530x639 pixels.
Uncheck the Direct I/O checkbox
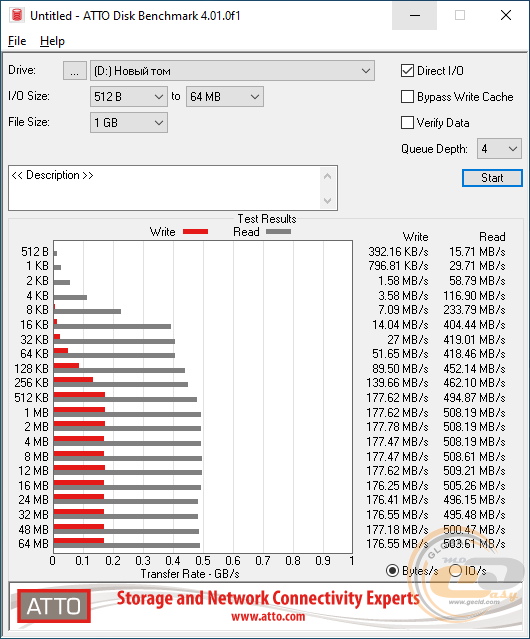coord(407,71)
